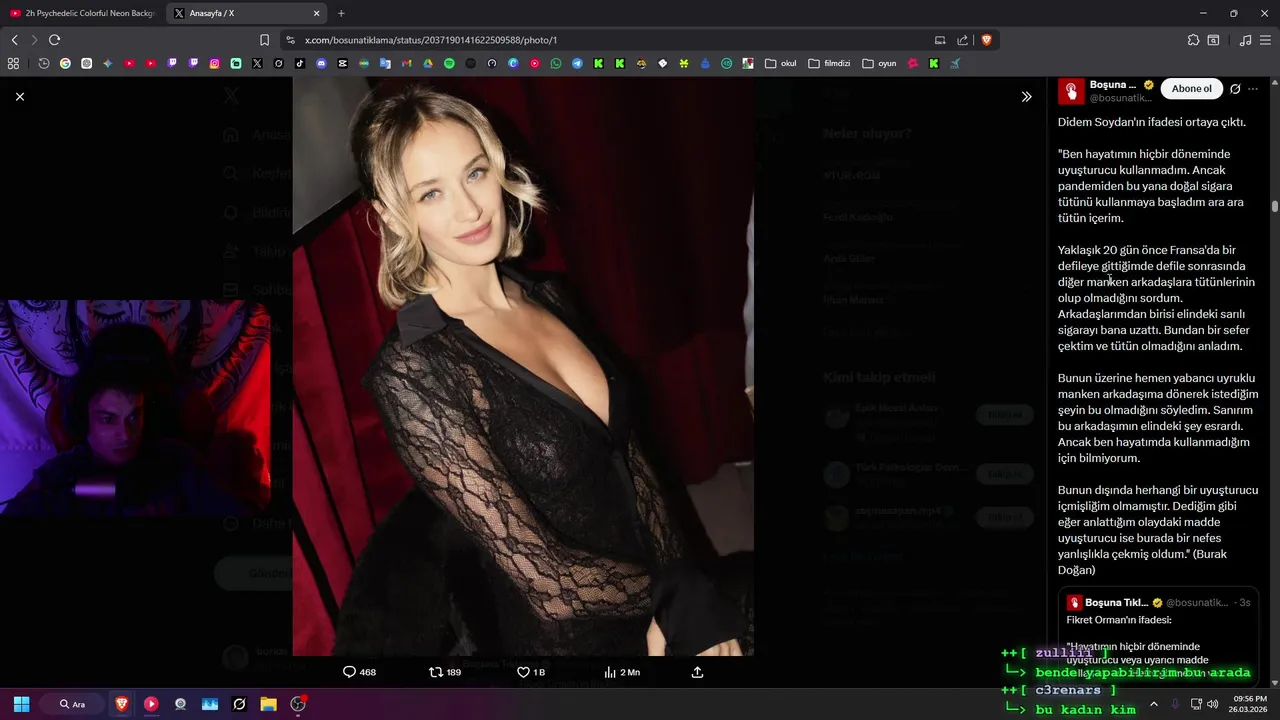Click the Grok icon beside Abone ol
This screenshot has height=720, width=1280.
click(1235, 89)
